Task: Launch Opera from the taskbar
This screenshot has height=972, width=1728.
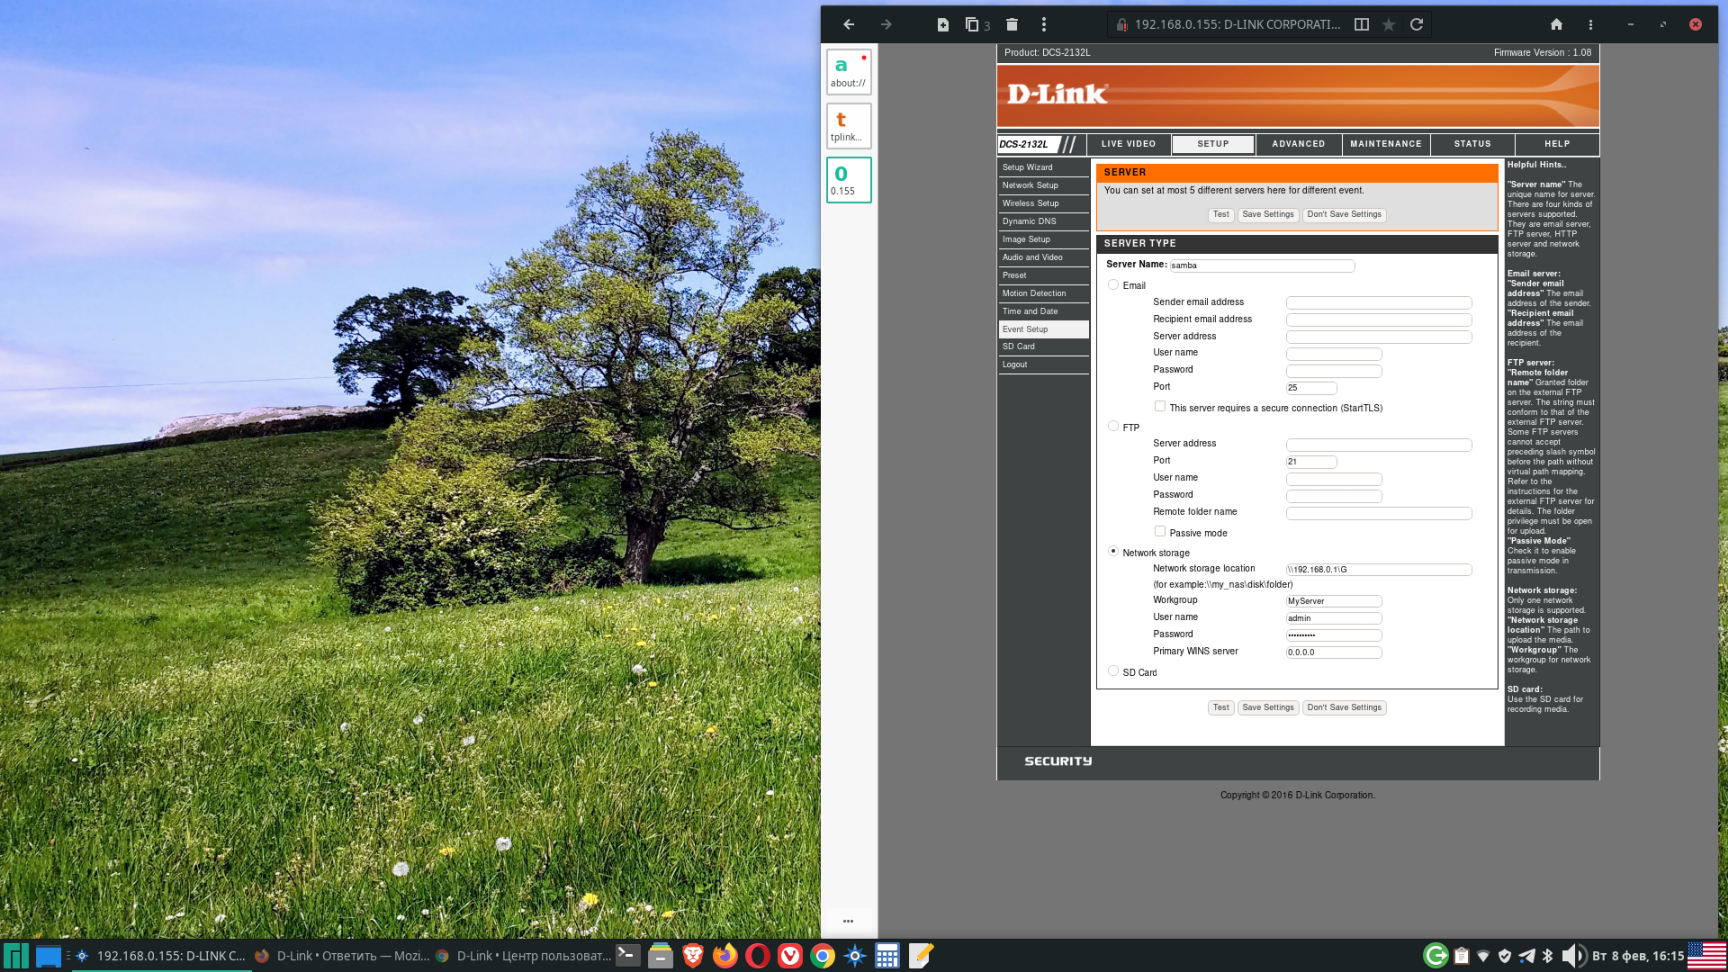Action: (757, 956)
